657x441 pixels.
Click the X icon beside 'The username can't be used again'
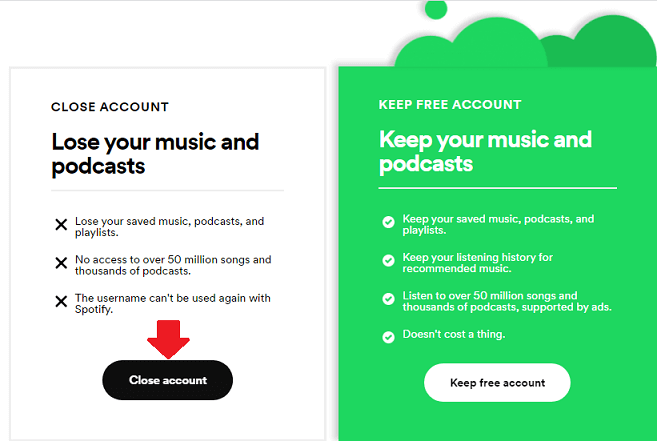[61, 301]
